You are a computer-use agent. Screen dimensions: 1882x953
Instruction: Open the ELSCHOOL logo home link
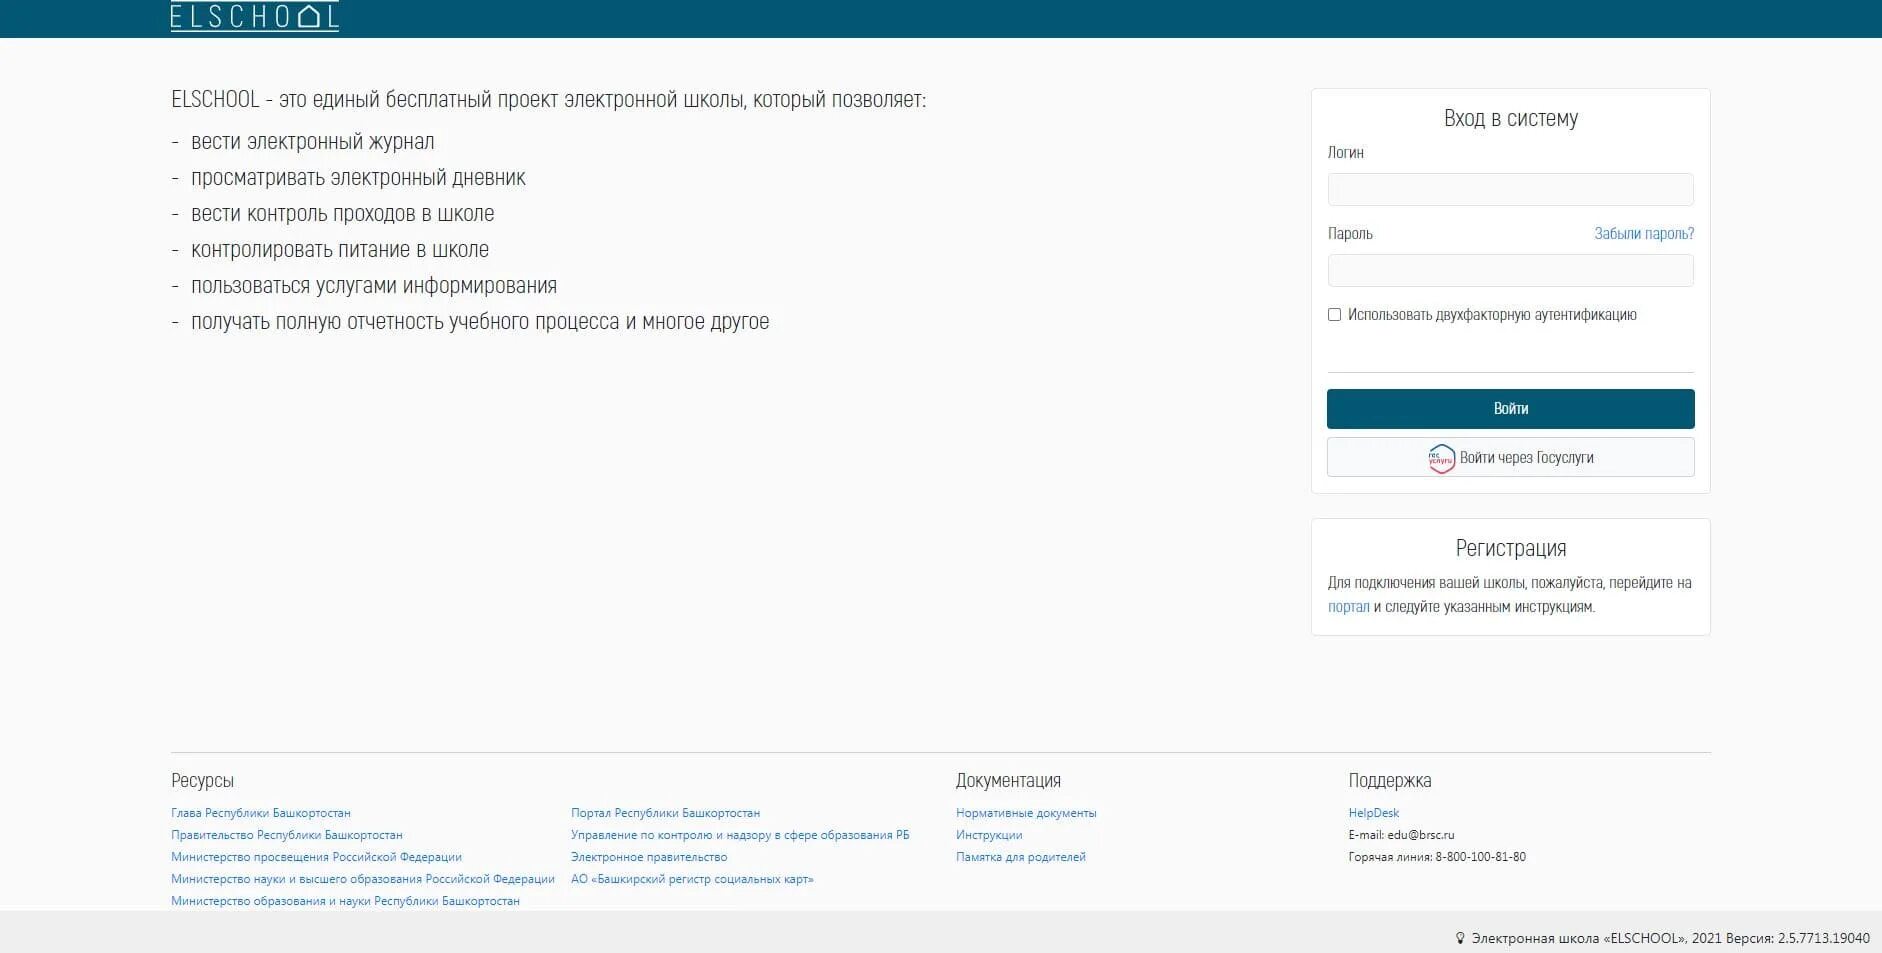click(x=254, y=16)
